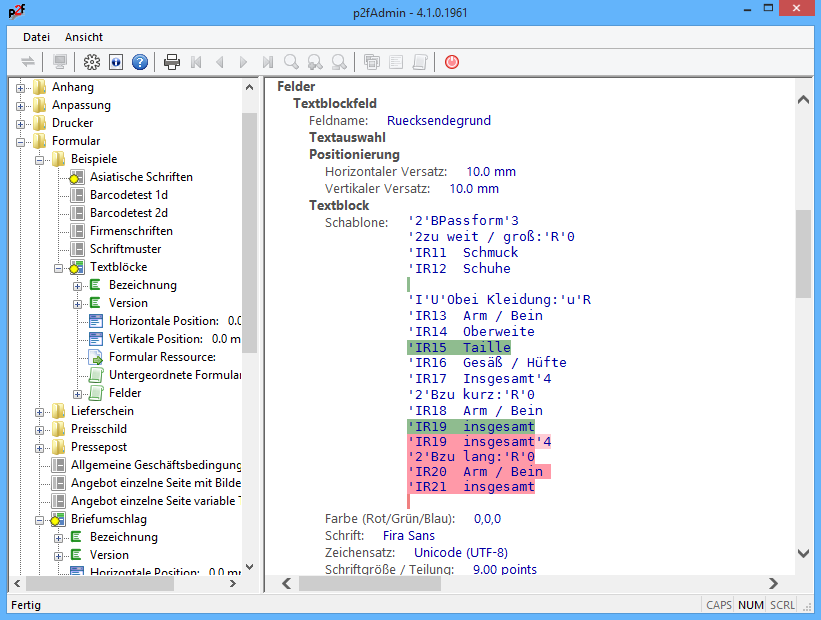This screenshot has height=620, width=821.
Task: Open the Datei menu
Action: tap(37, 37)
